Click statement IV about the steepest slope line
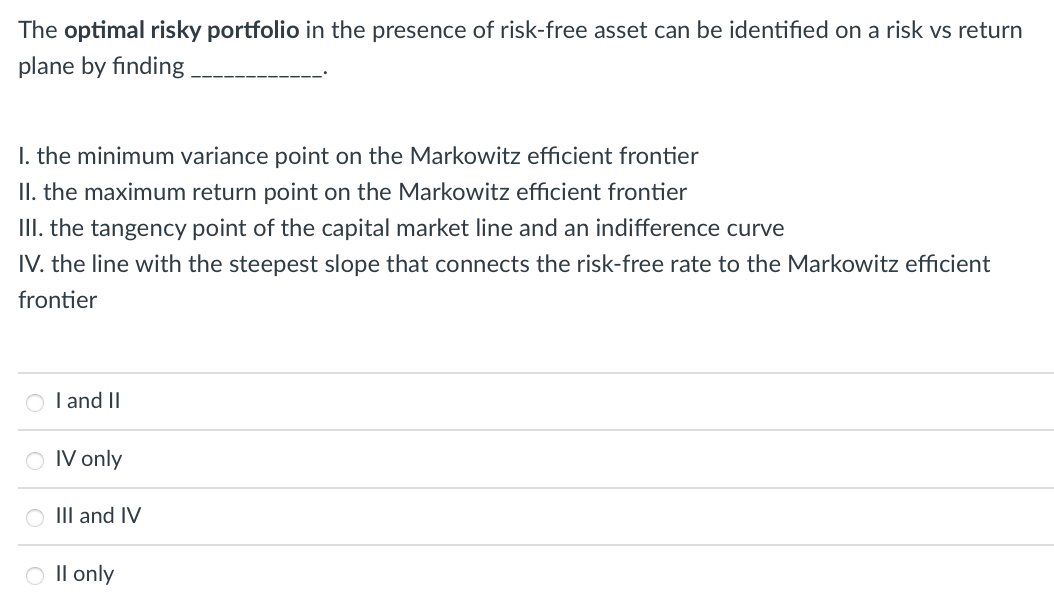 [504, 282]
